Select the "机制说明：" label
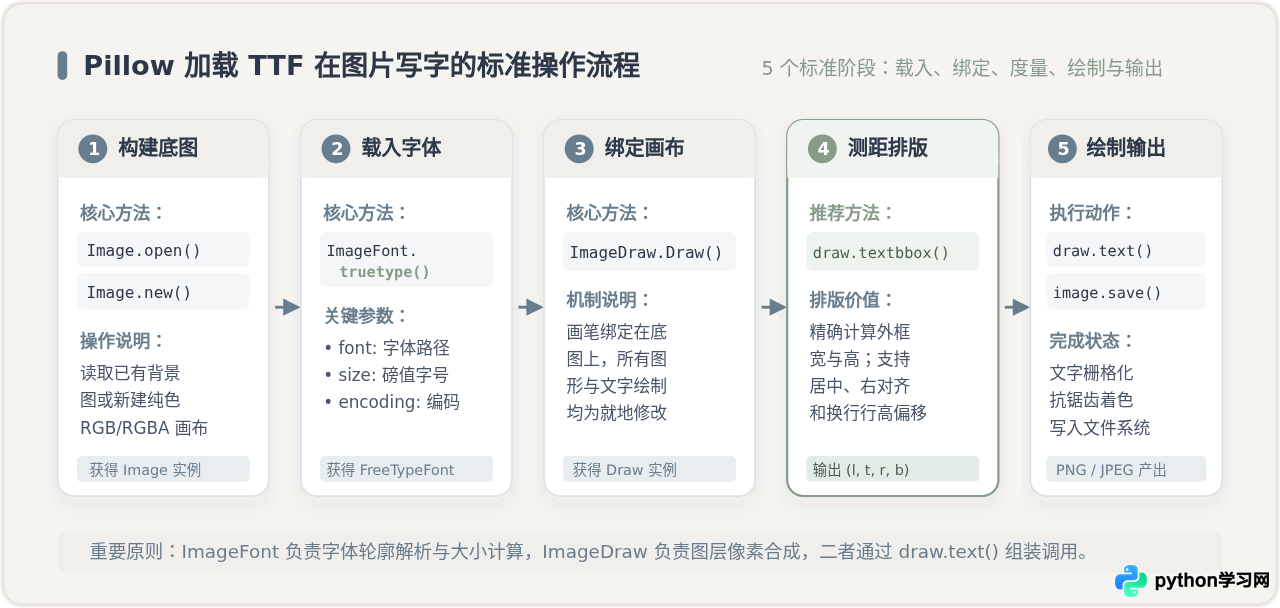 (x=609, y=299)
